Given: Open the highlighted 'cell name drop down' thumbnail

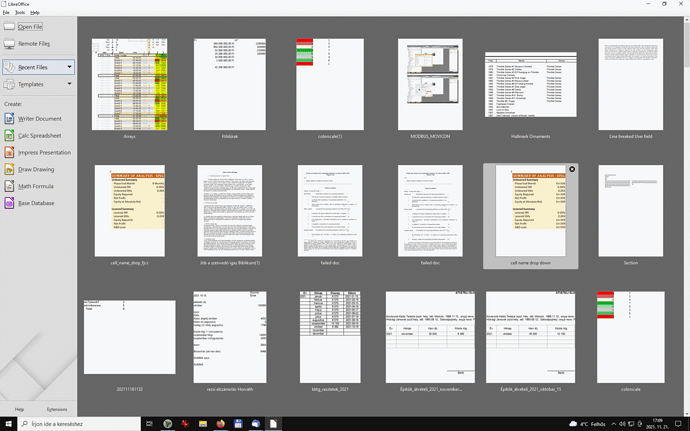Looking at the screenshot, I should tap(531, 211).
